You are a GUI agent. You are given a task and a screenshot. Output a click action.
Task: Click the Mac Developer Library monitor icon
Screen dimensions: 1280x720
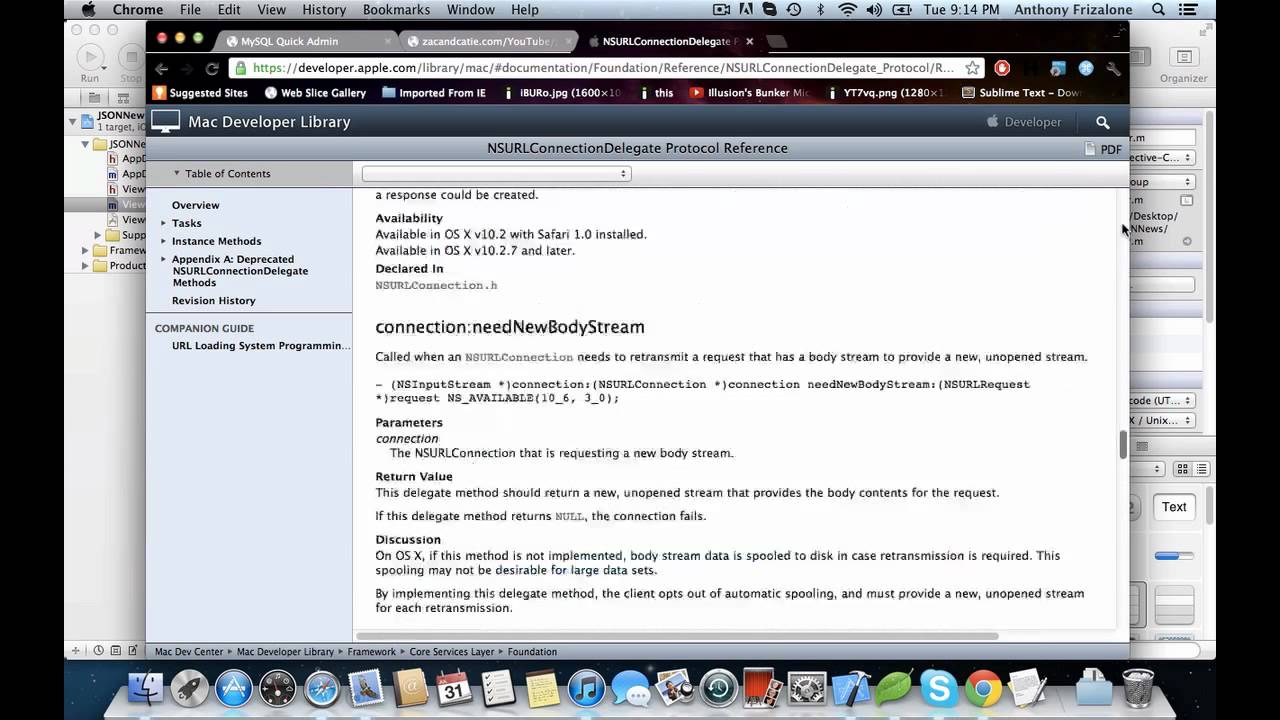click(x=166, y=122)
